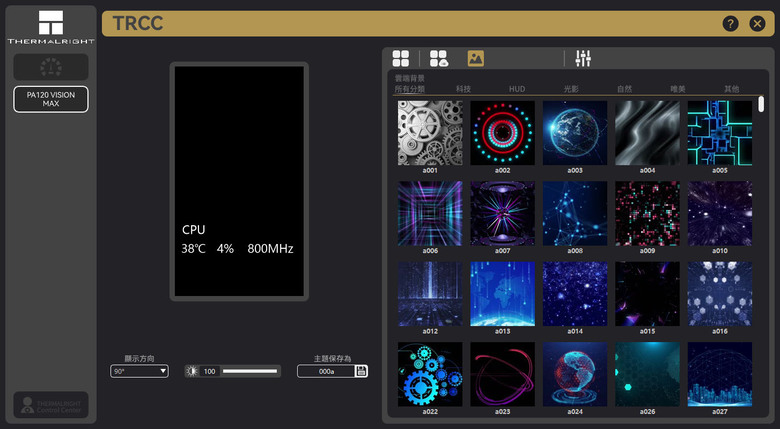Image resolution: width=780 pixels, height=429 pixels.
Task: Choose the a005 cyan circuit background
Action: (720, 133)
